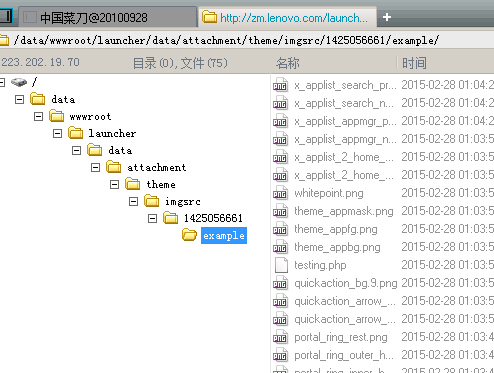Click timestamp of testing.php row

tap(448, 265)
